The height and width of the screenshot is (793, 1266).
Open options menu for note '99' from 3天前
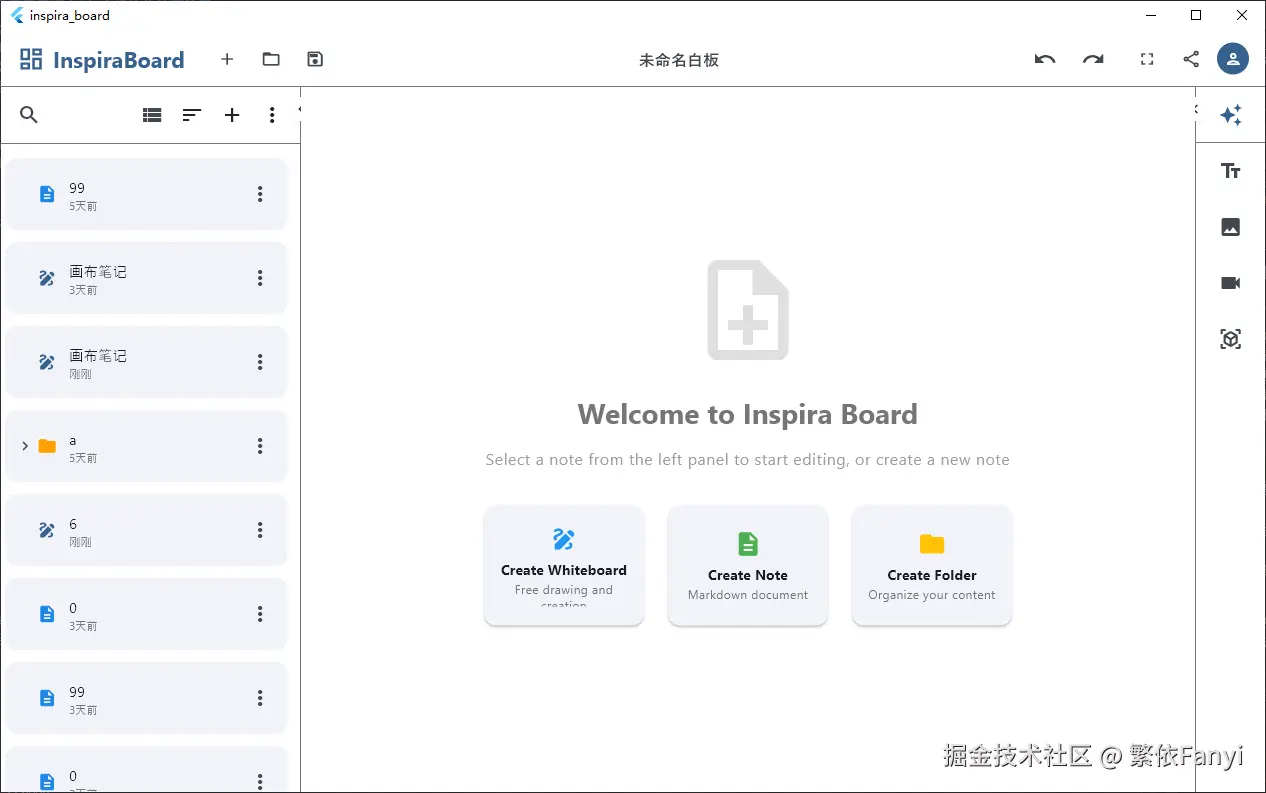[x=260, y=698]
